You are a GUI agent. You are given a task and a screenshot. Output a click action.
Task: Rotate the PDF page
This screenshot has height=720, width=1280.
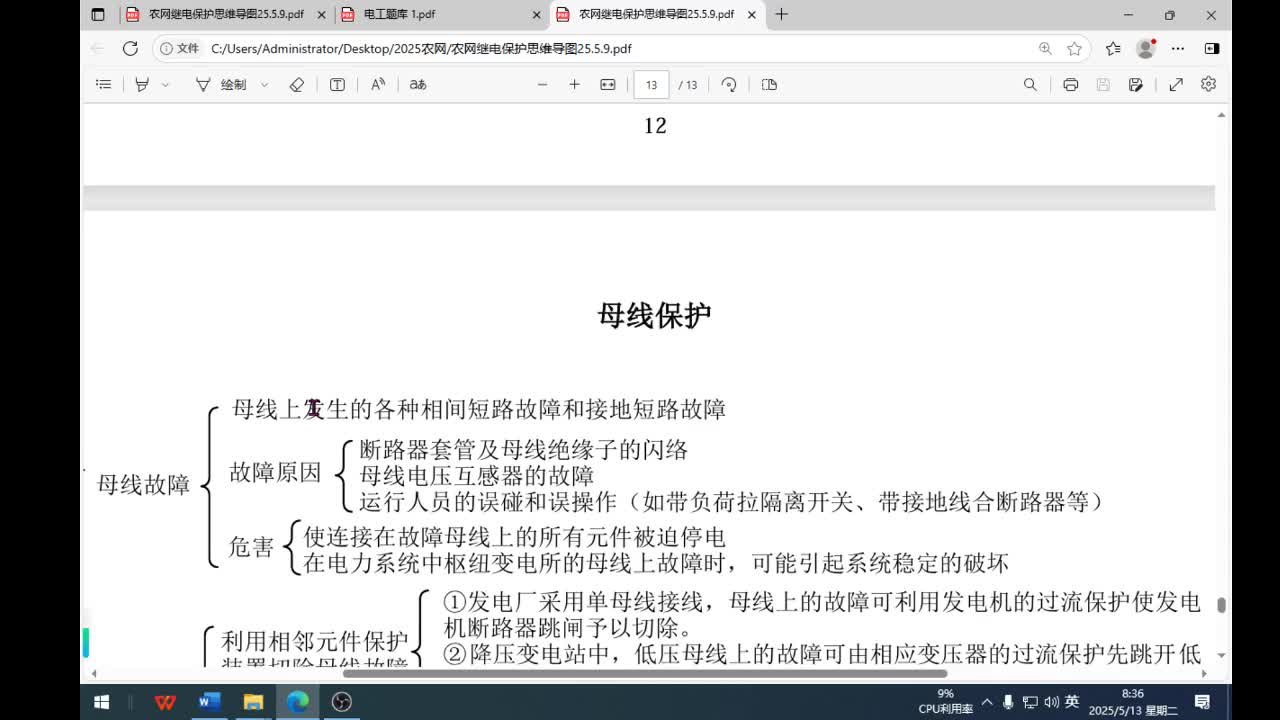[729, 85]
